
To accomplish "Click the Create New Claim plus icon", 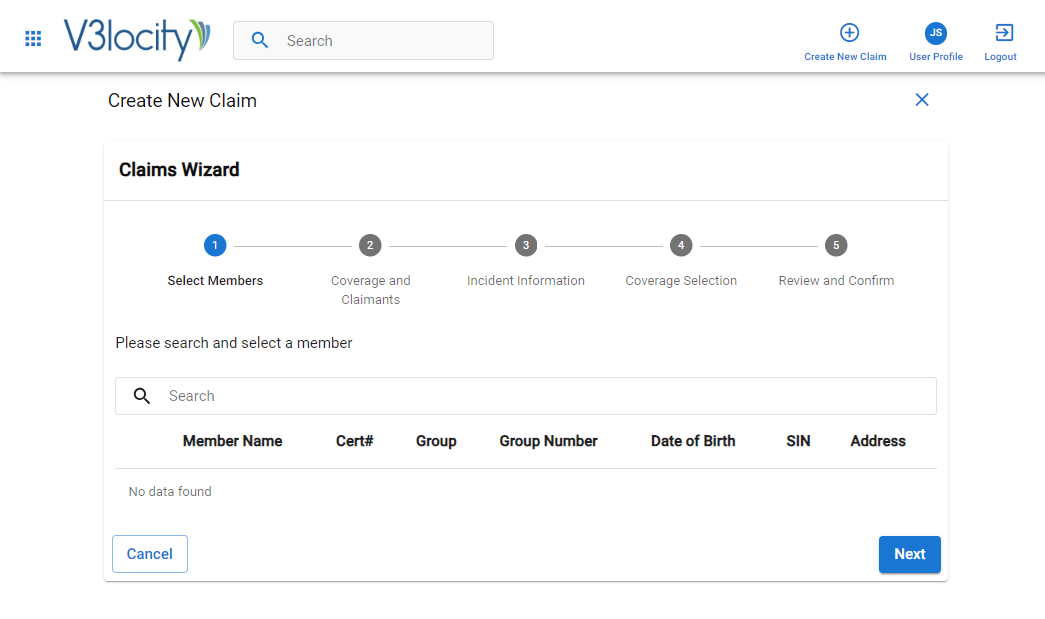I will click(x=849, y=33).
